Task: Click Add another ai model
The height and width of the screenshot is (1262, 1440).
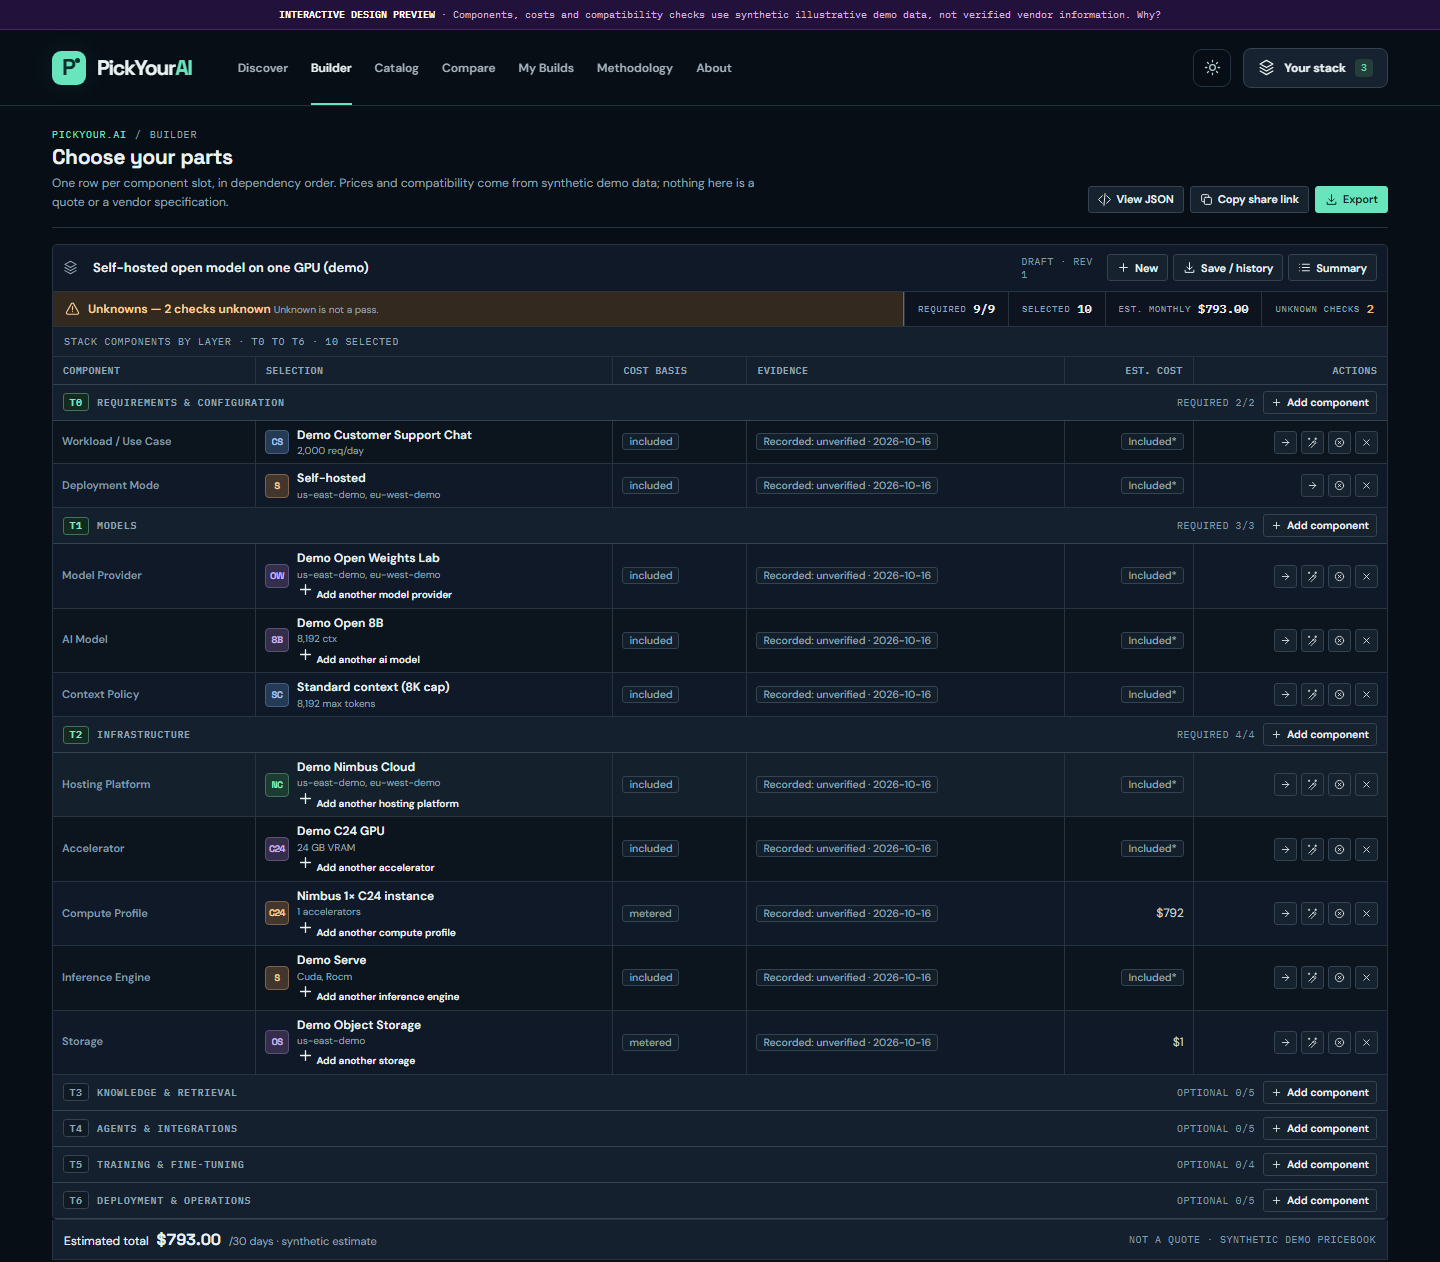Action: point(360,659)
